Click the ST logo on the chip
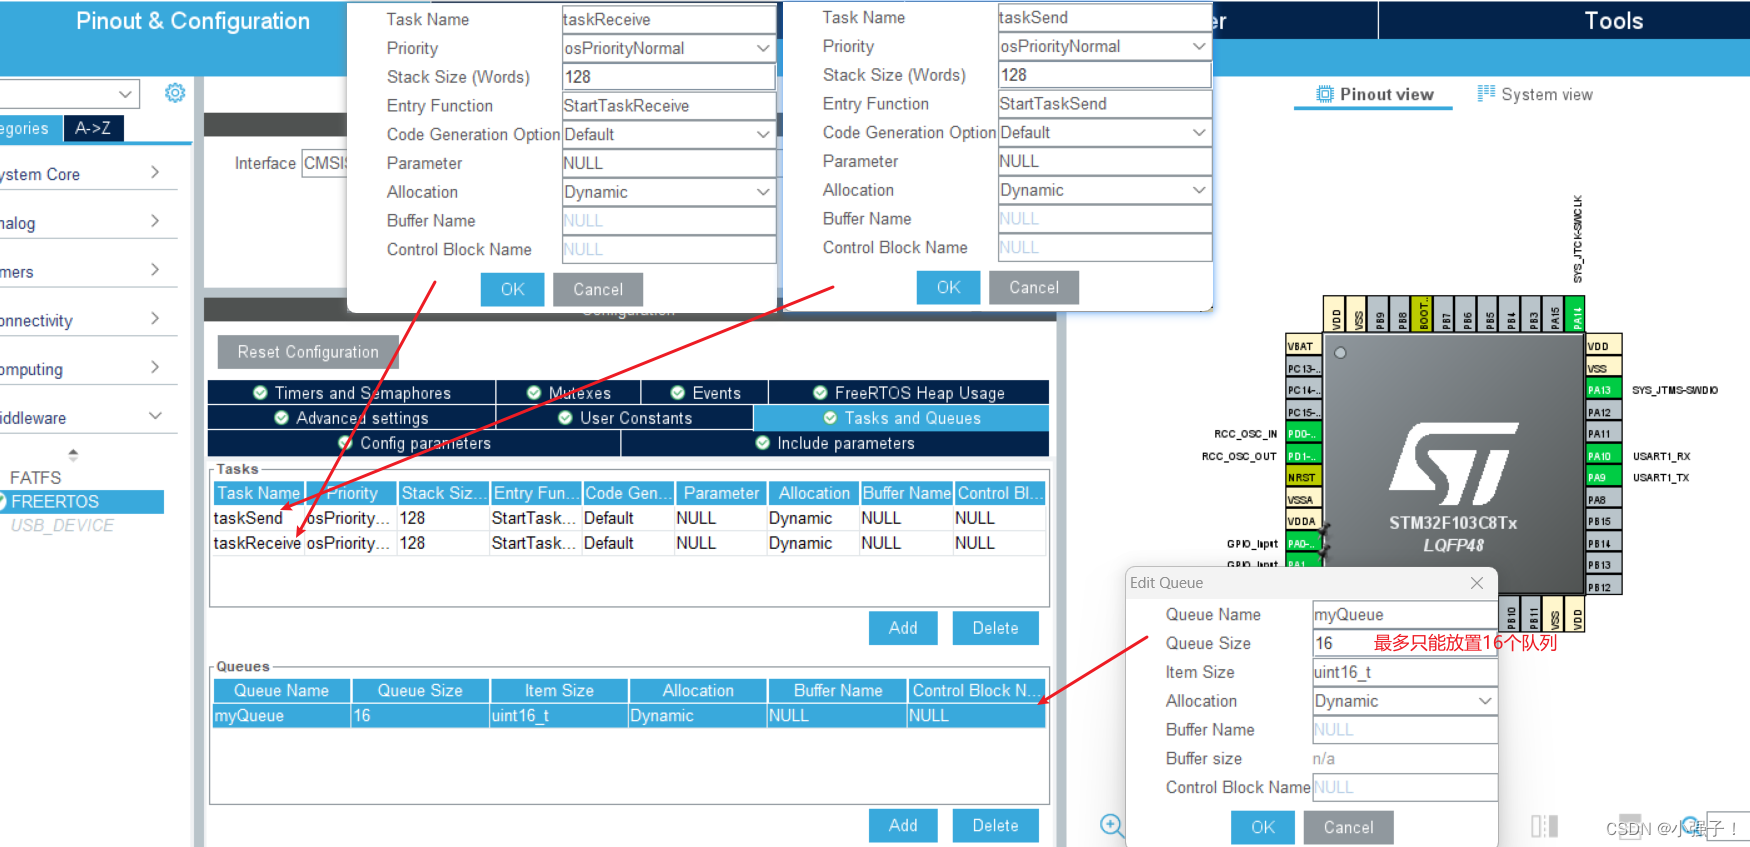The image size is (1750, 847). click(x=1454, y=464)
